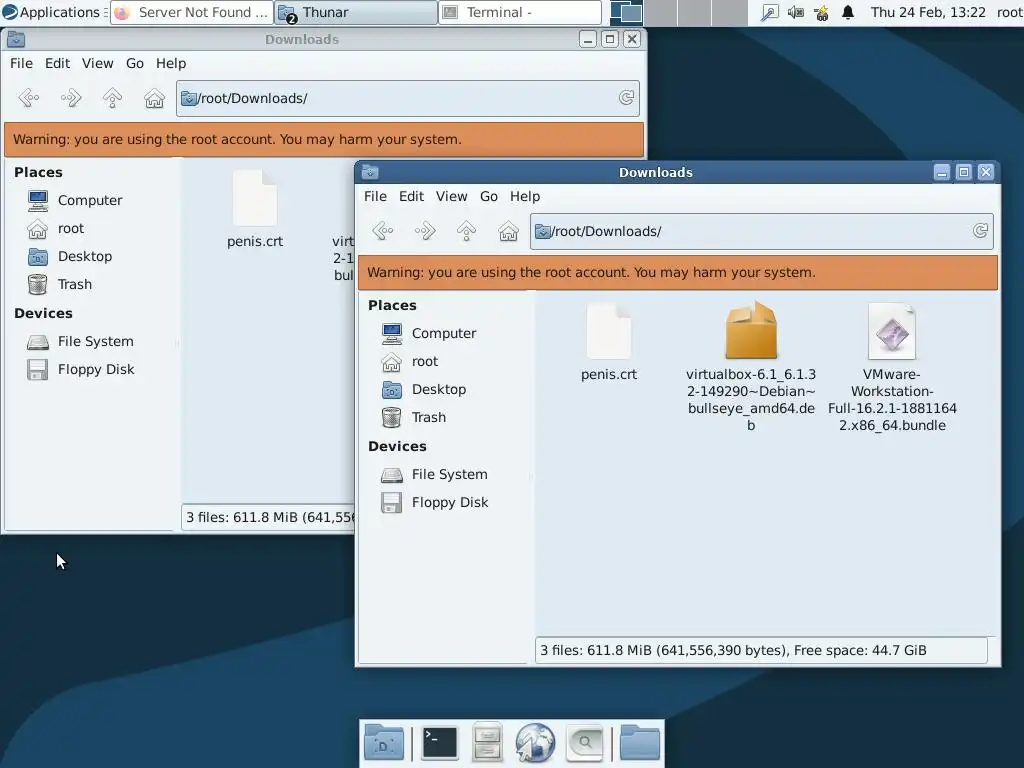Open View menu in rear Downloads window
1024x768 pixels.
coord(97,63)
